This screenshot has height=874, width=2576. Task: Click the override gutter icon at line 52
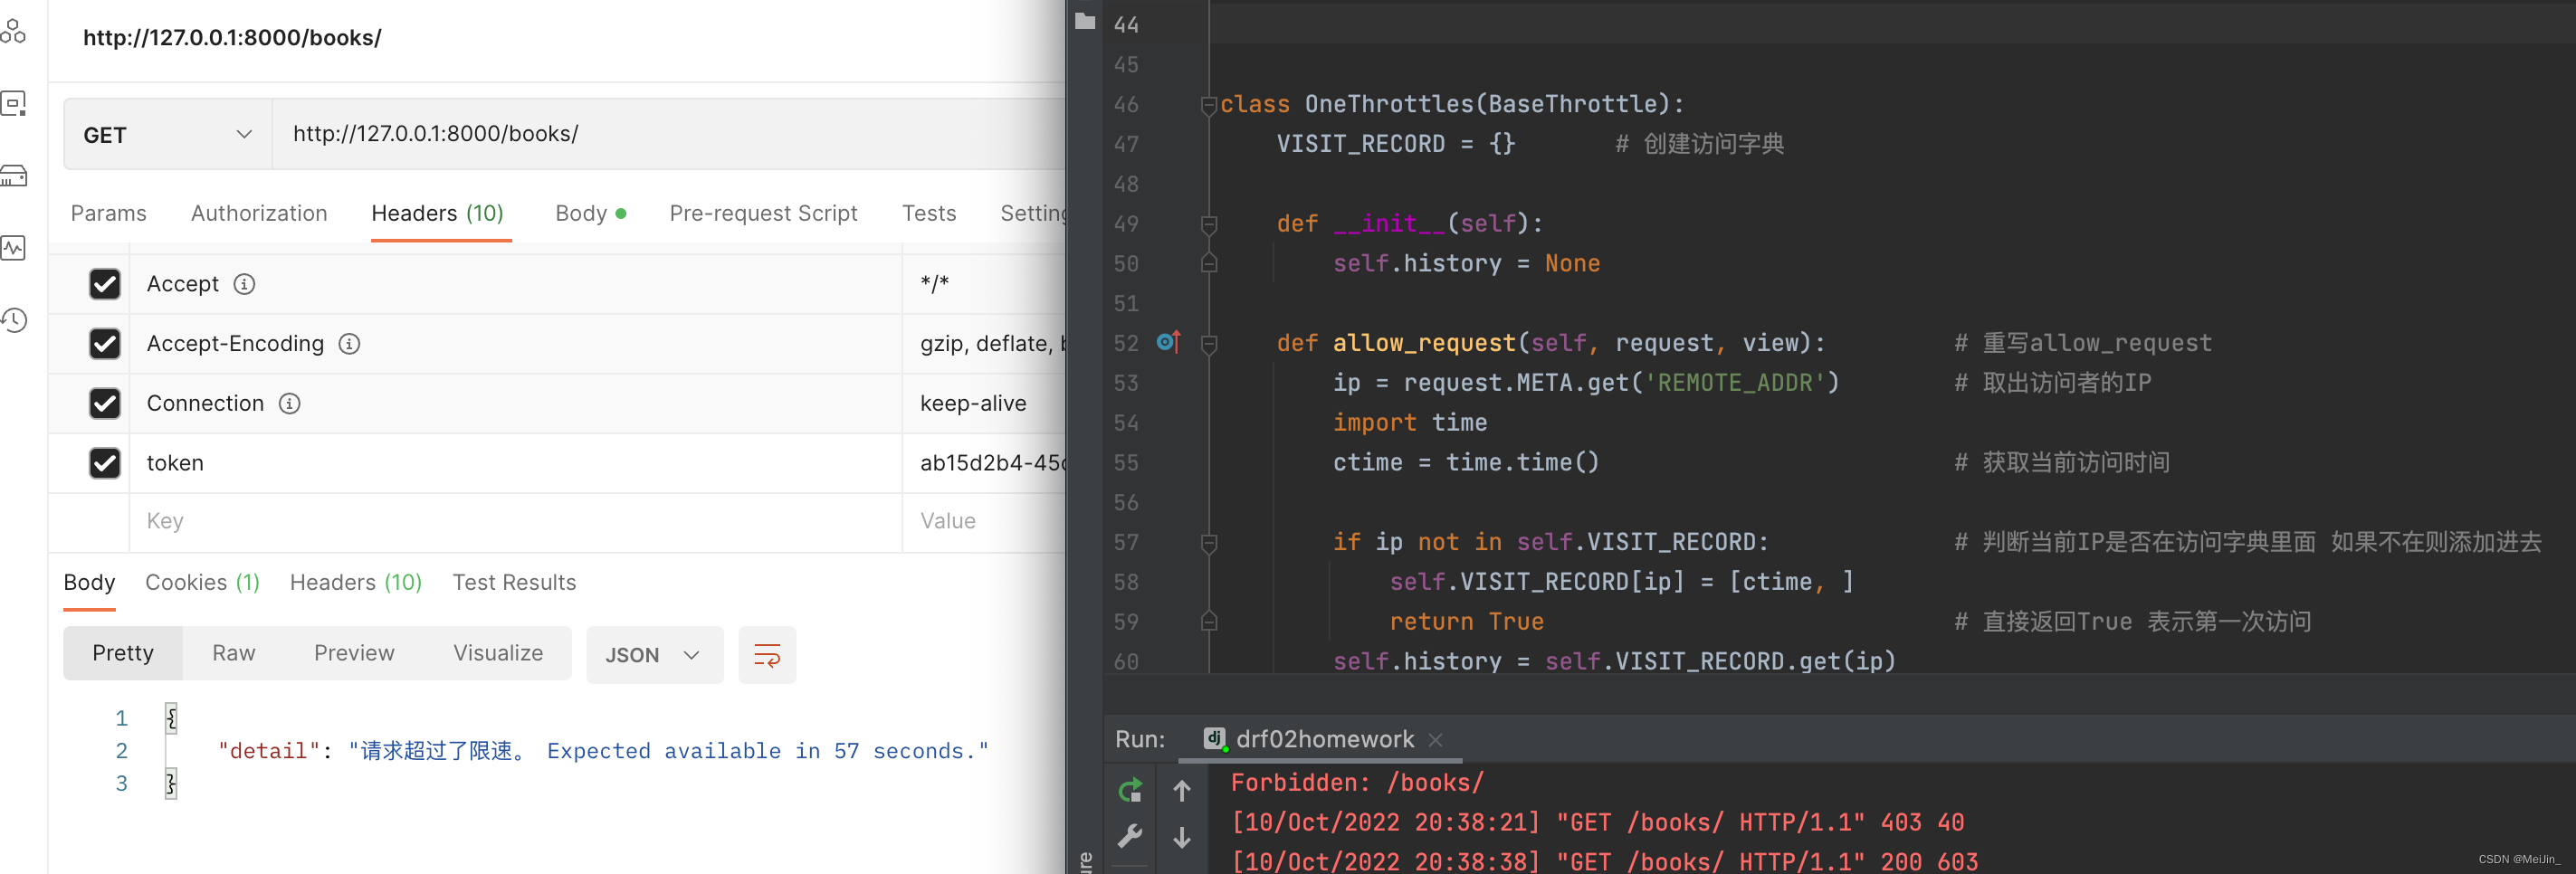tap(1168, 342)
